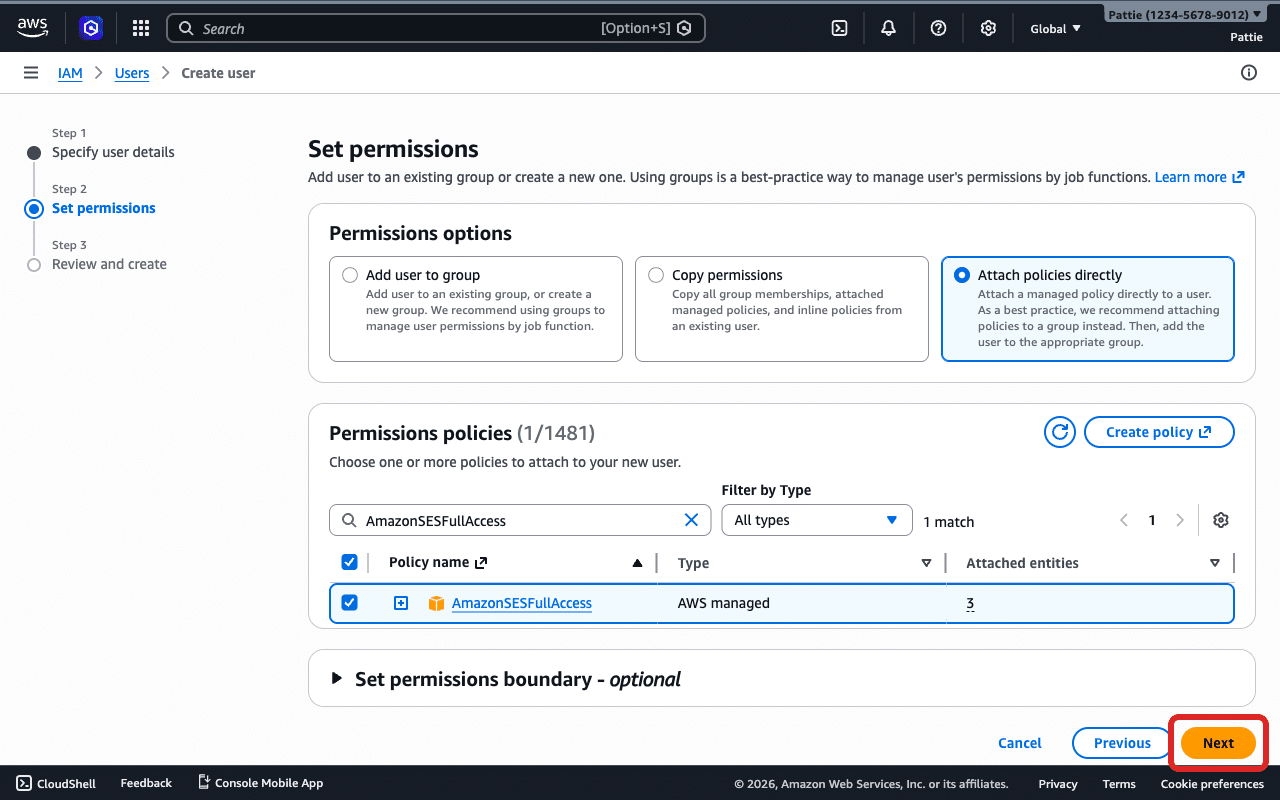The height and width of the screenshot is (800, 1280).
Task: Click the attached entities count 3
Action: point(970,603)
